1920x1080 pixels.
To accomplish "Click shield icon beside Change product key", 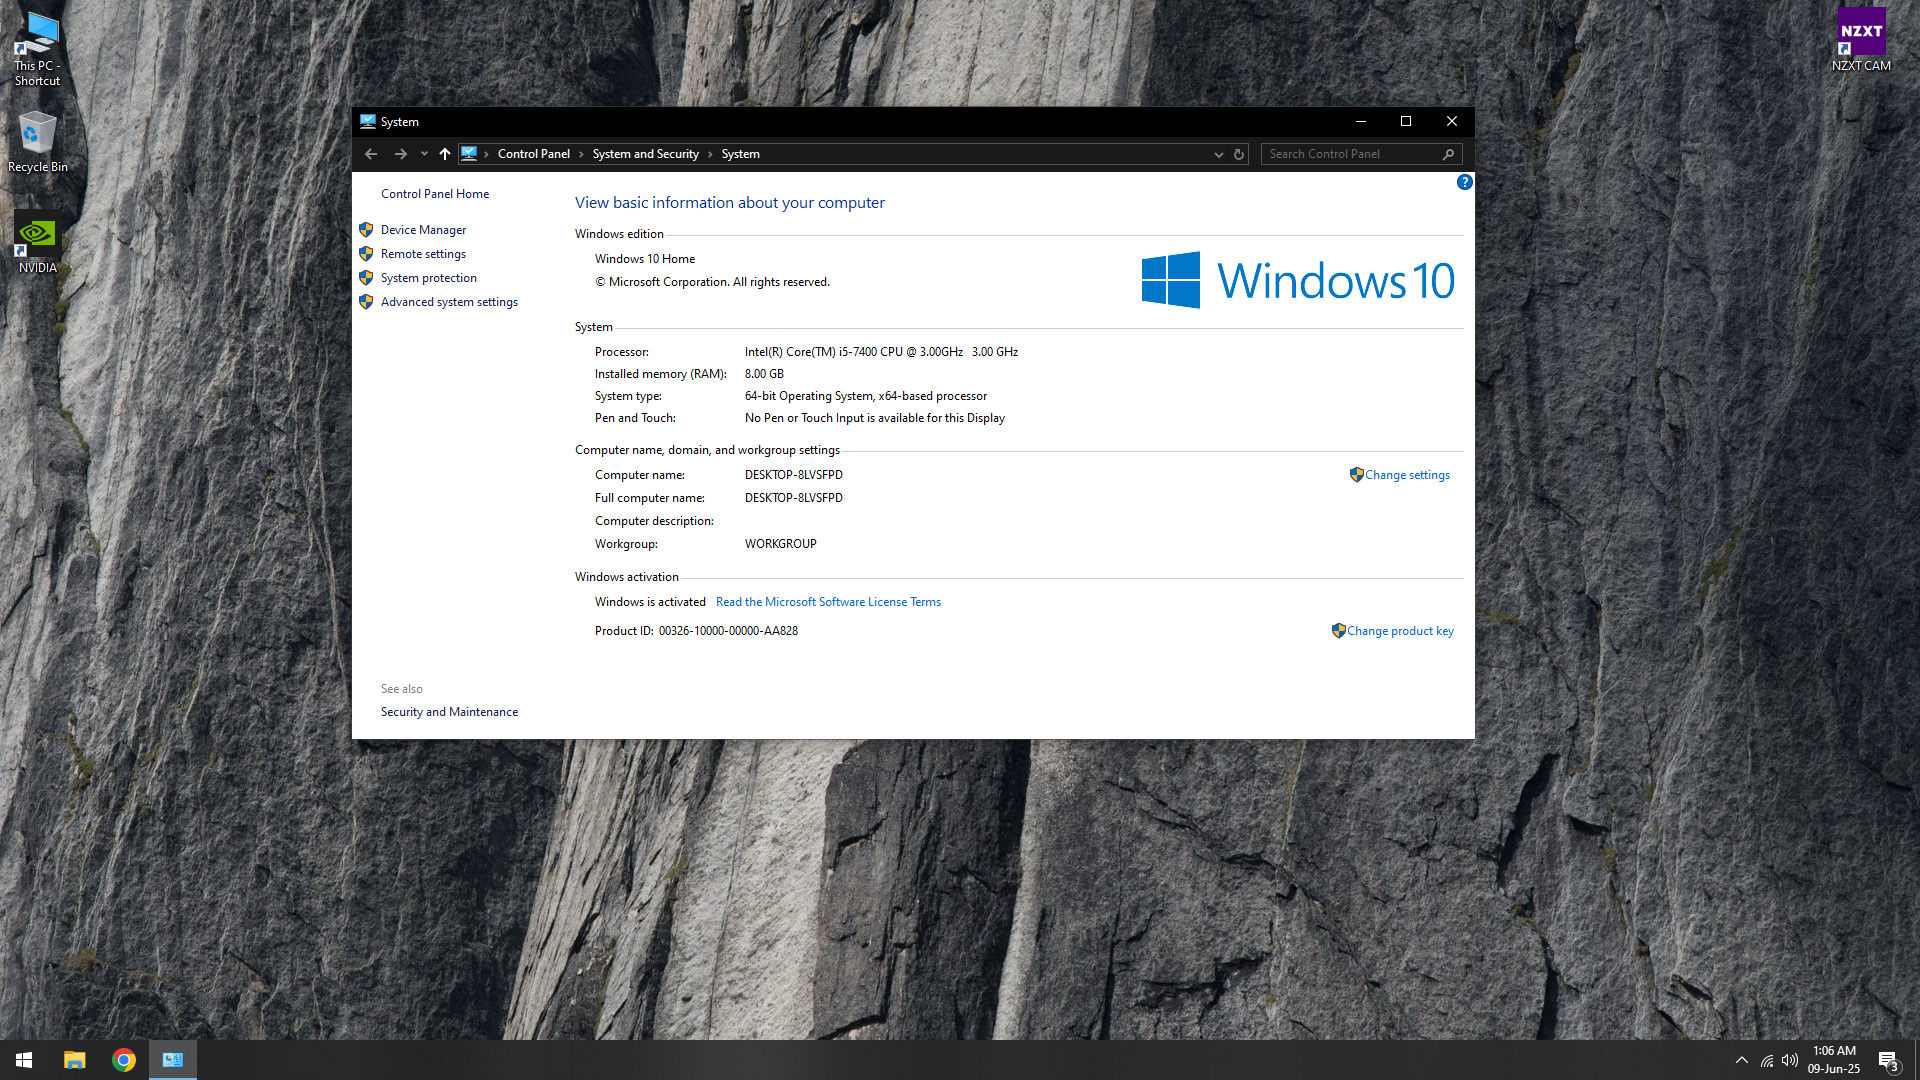I will point(1338,631).
